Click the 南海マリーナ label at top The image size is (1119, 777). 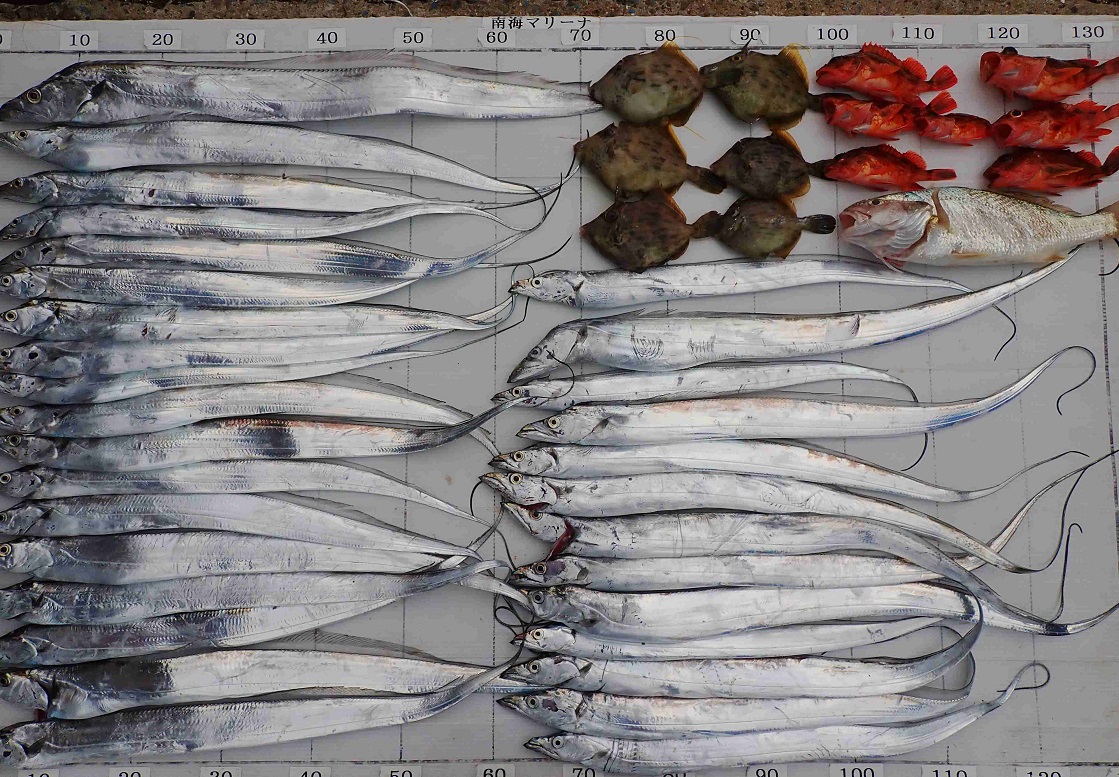[539, 23]
